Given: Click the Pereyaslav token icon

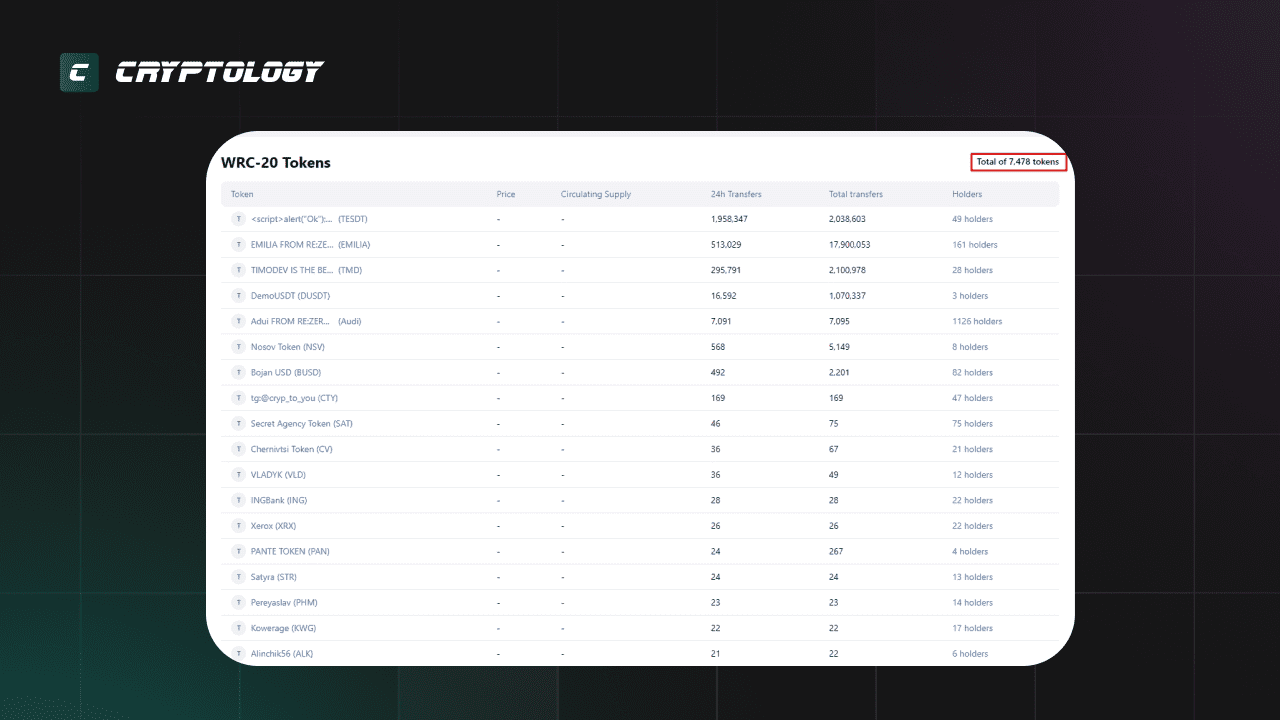Looking at the screenshot, I should pyautogui.click(x=238, y=603).
